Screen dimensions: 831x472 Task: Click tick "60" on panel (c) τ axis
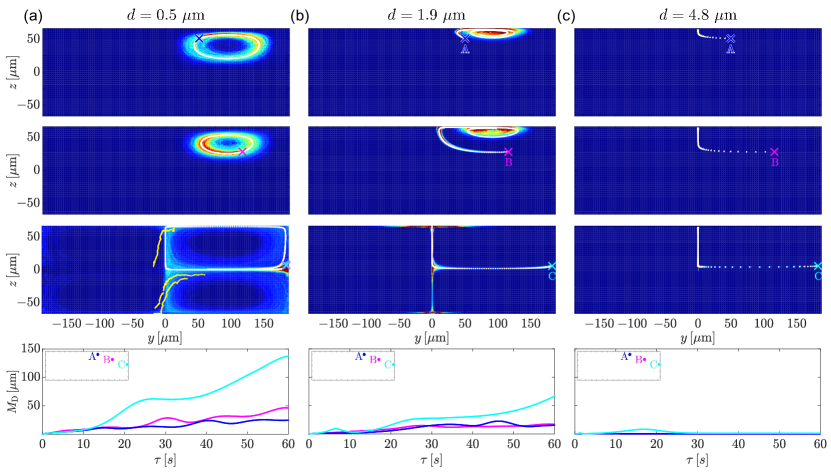click(820, 444)
